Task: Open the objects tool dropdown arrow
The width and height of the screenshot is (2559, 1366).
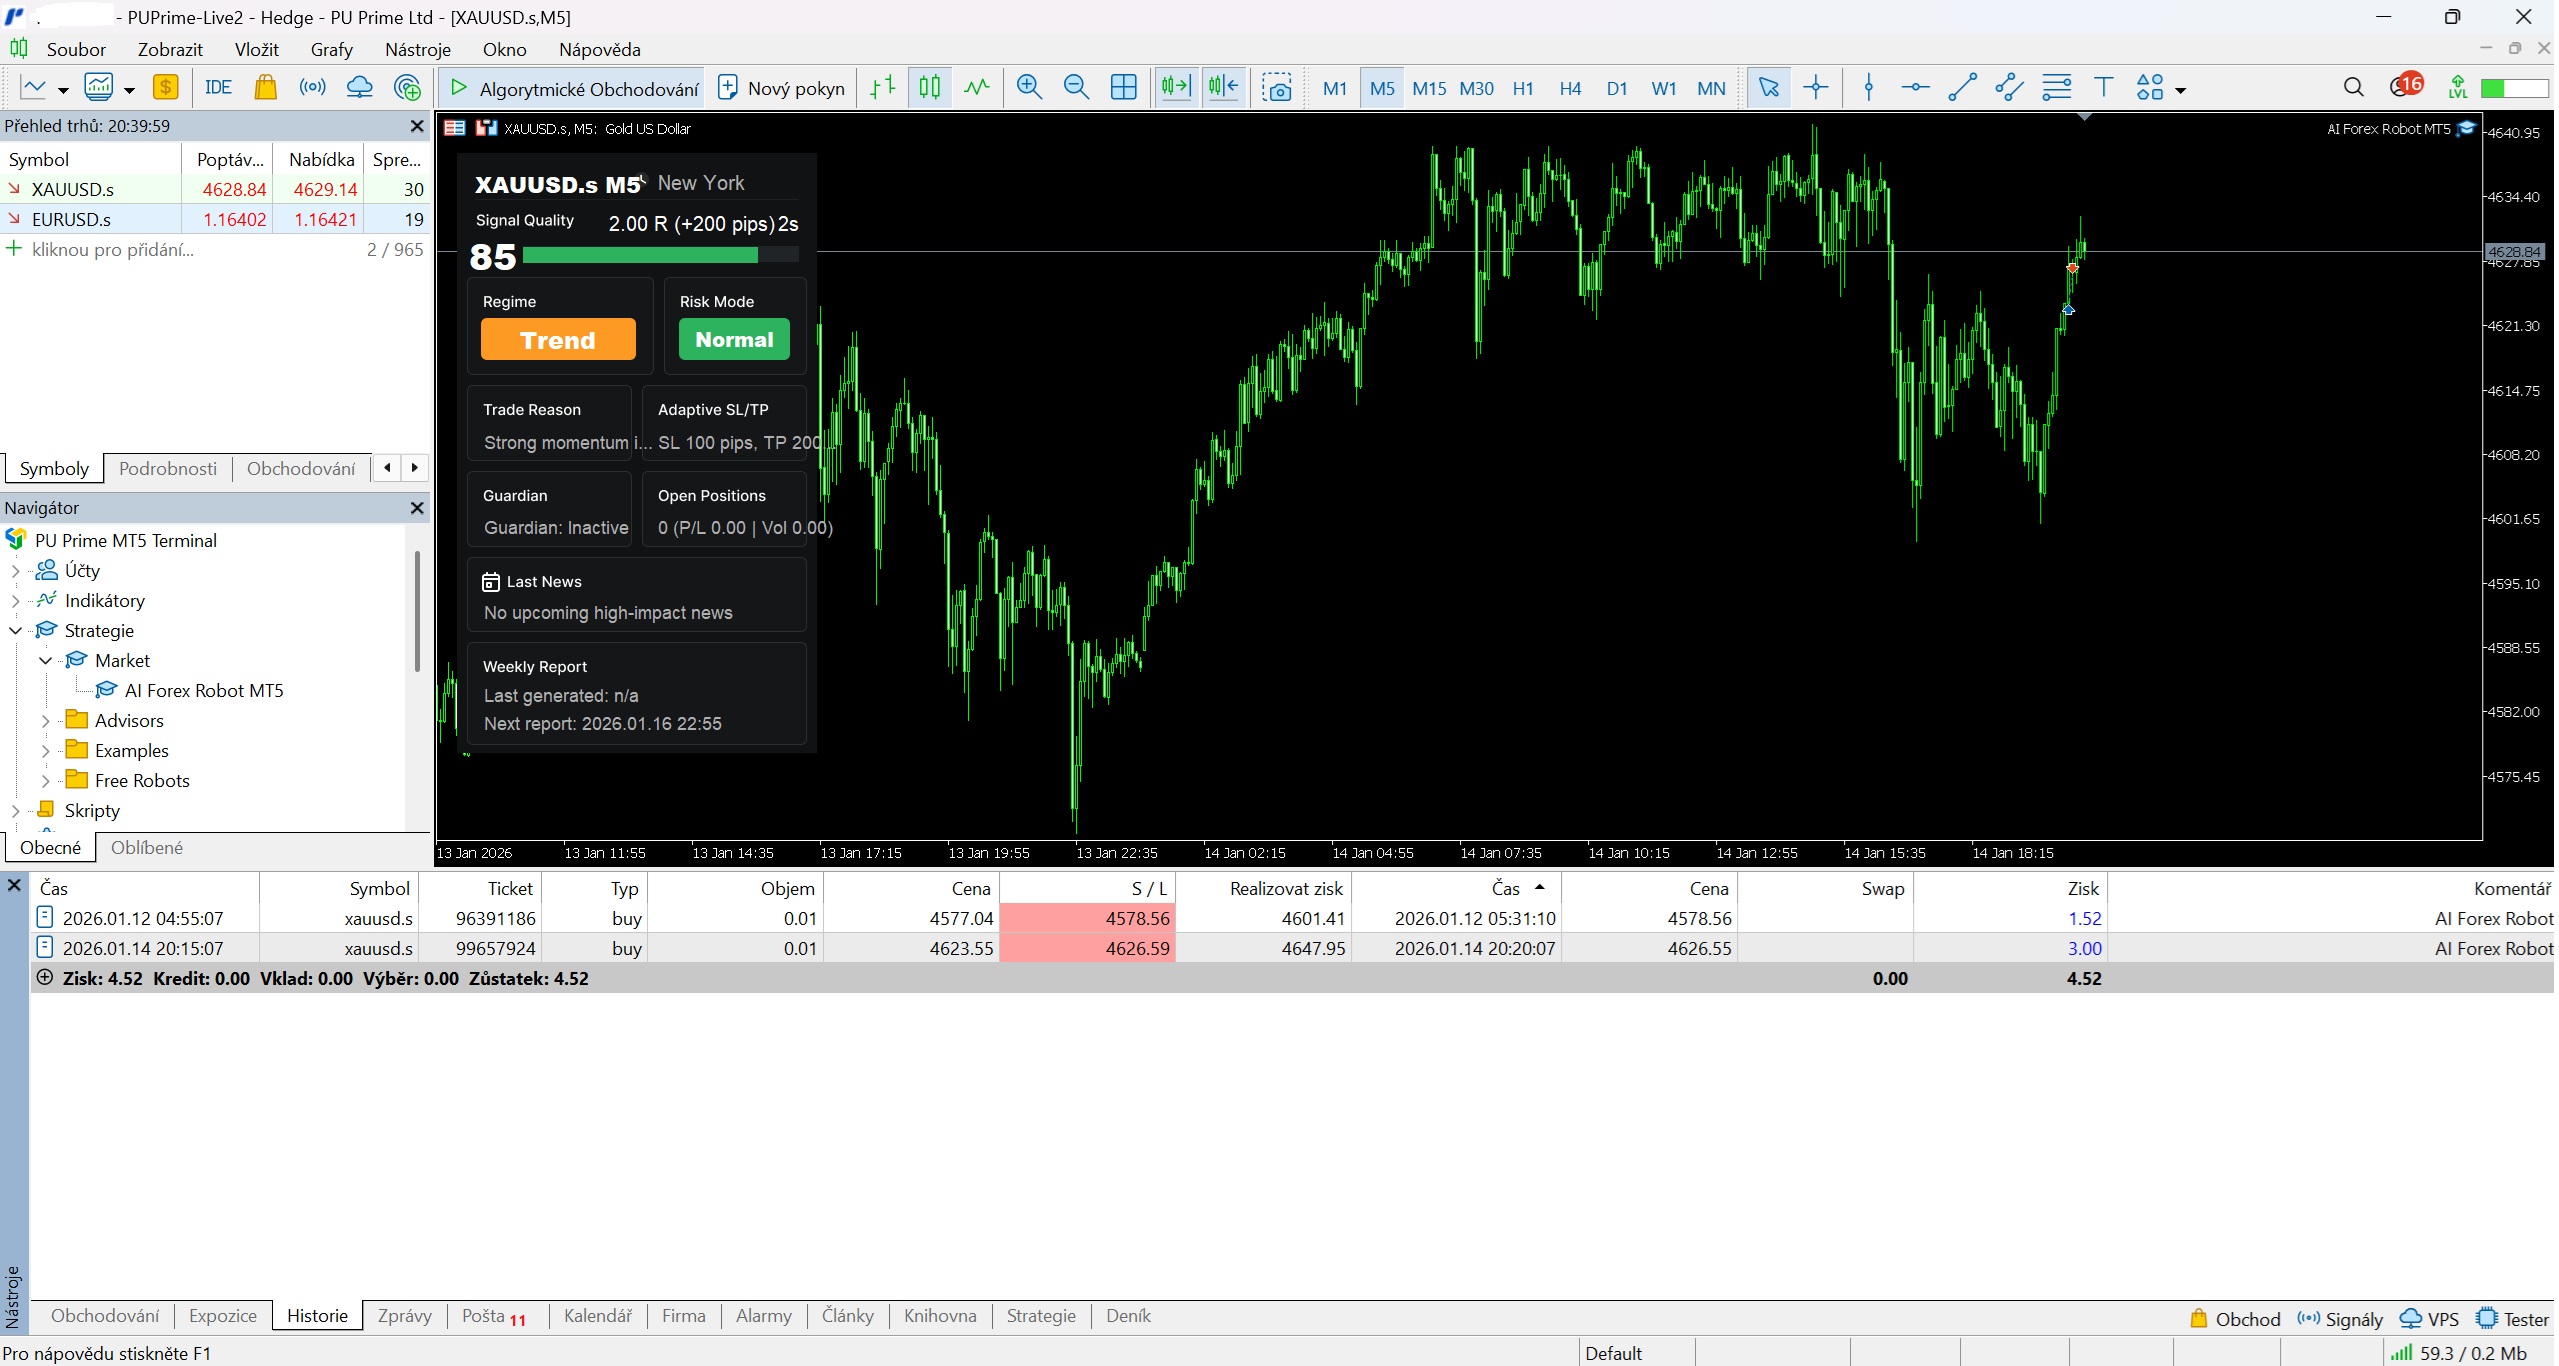Action: point(2181,90)
